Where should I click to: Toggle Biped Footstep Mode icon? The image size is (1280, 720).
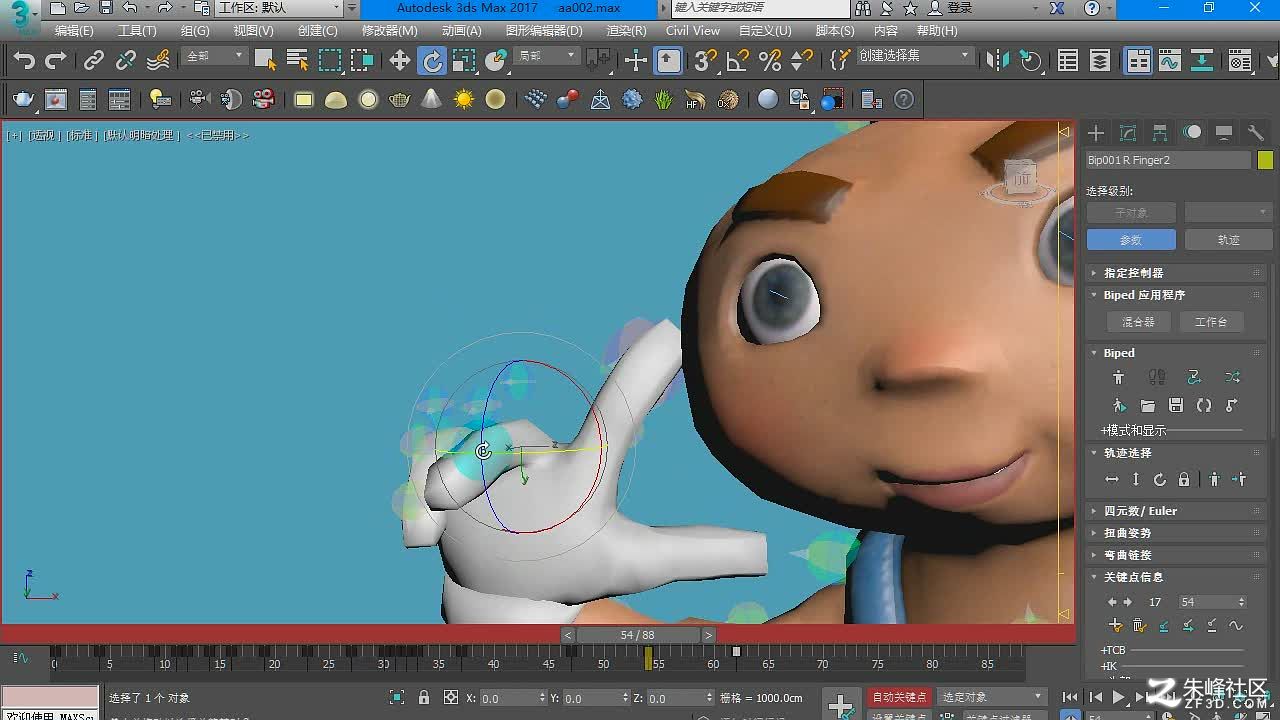point(1157,377)
